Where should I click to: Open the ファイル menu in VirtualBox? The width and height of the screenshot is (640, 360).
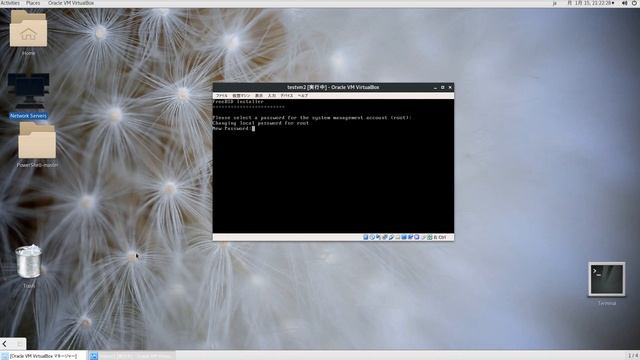coord(221,96)
